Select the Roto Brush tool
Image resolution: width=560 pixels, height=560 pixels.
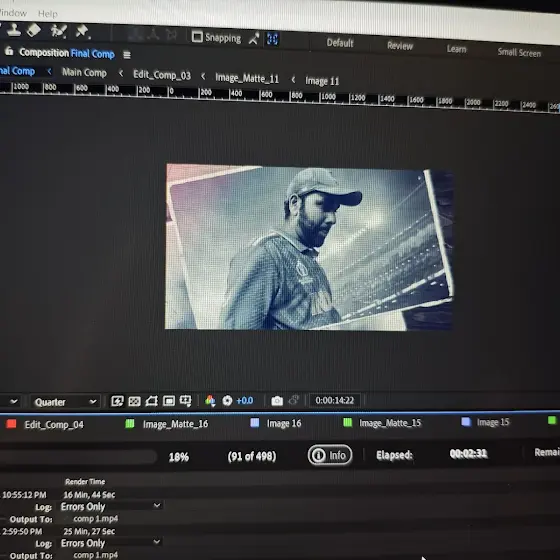(59, 31)
